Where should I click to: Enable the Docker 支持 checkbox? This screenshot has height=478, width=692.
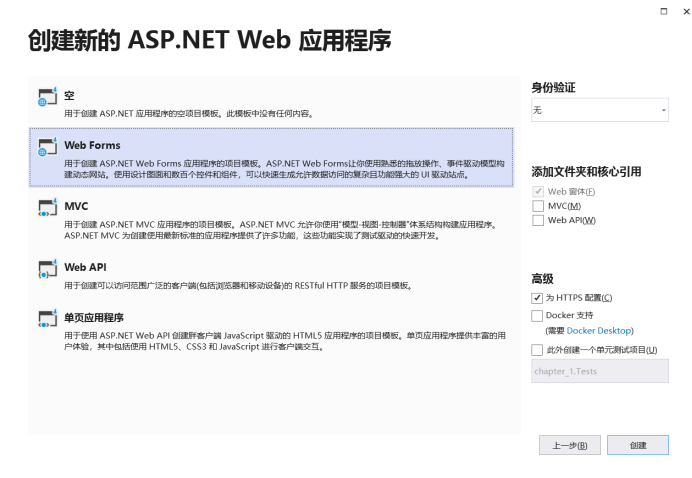537,316
